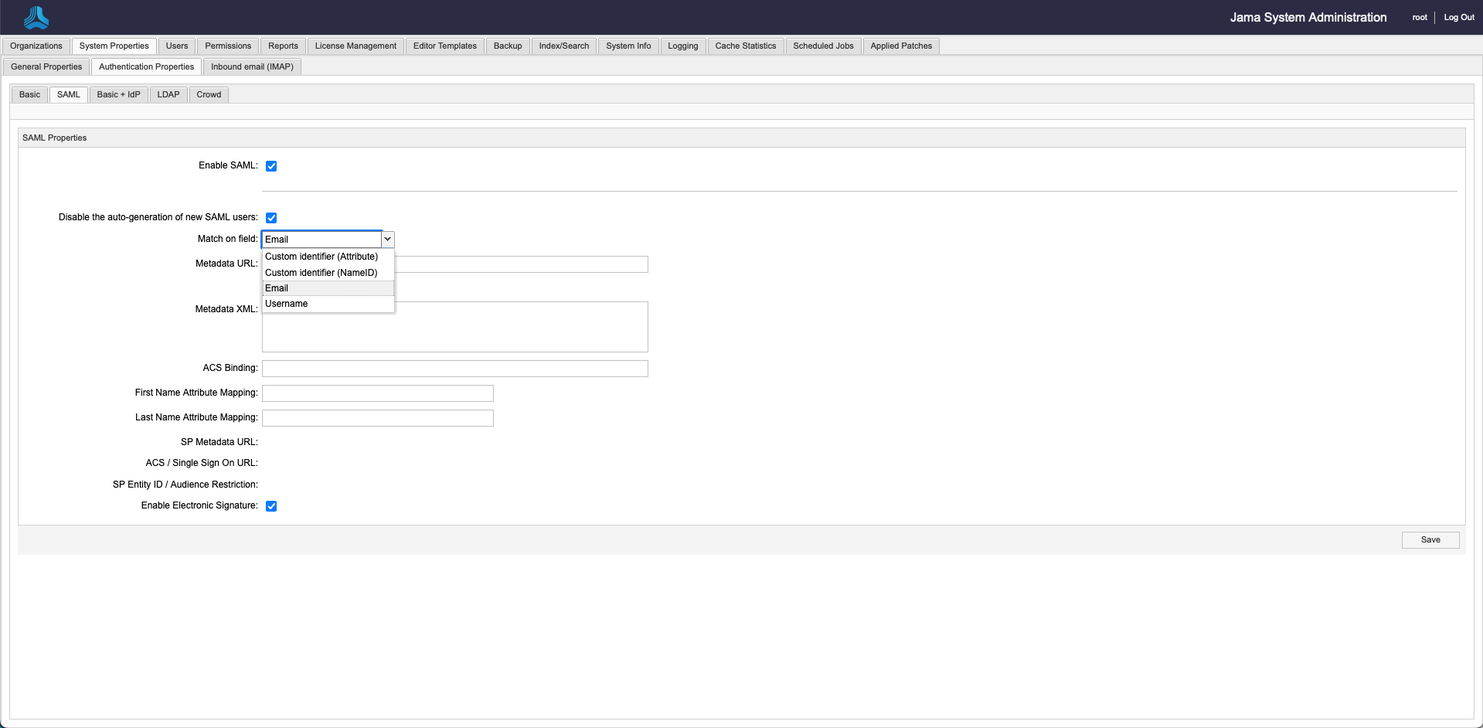Click the Log Out link
Viewport: 1483px width, 728px height.
coord(1459,17)
